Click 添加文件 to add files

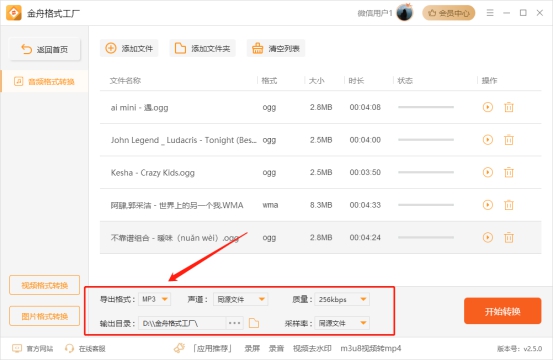tap(129, 48)
